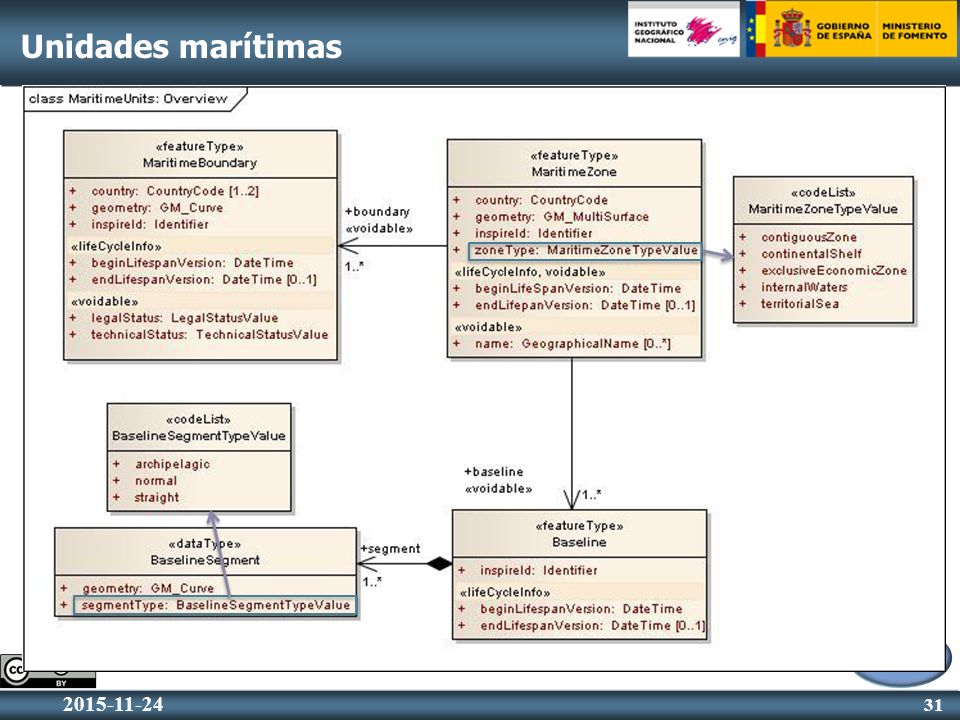
Task: Click inspireId: Identifier in MaritimeBoundary
Action: point(150,224)
